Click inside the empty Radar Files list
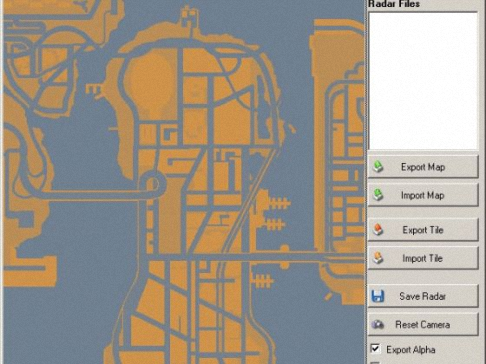Viewport: 486px width, 364px height. pyautogui.click(x=423, y=81)
